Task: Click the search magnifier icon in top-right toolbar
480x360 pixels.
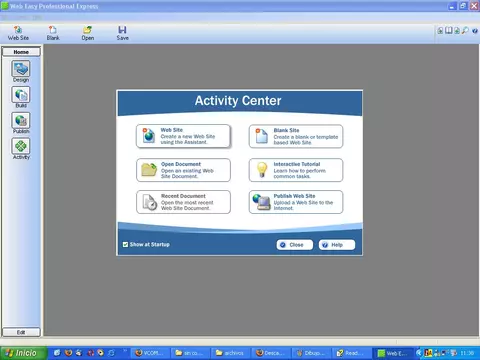Action: click(x=465, y=31)
